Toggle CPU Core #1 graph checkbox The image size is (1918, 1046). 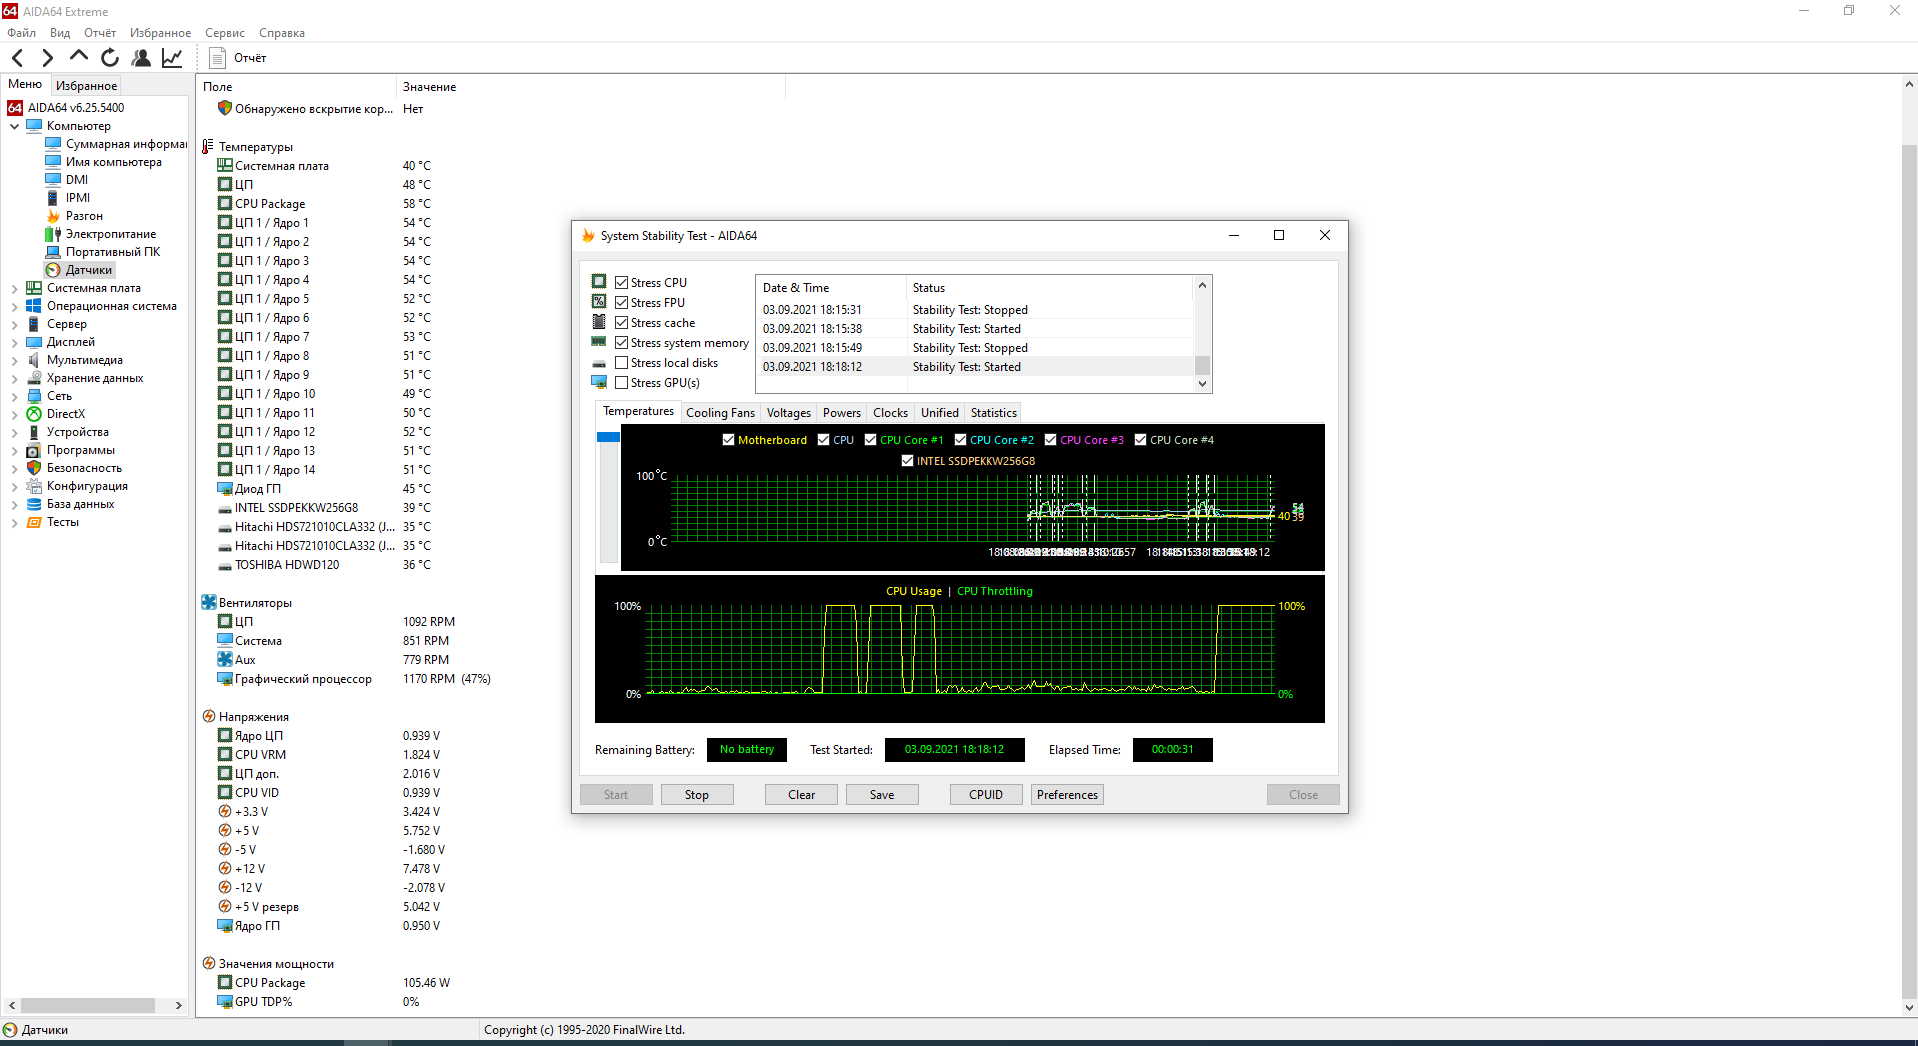click(870, 440)
